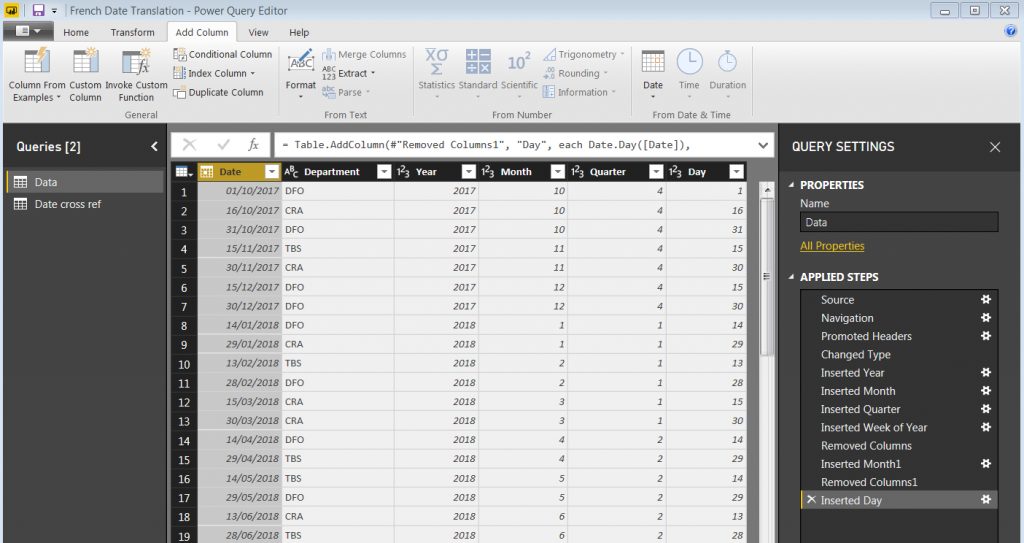The width and height of the screenshot is (1024, 543).
Task: Select the Changed Type applied step
Action: tap(855, 355)
